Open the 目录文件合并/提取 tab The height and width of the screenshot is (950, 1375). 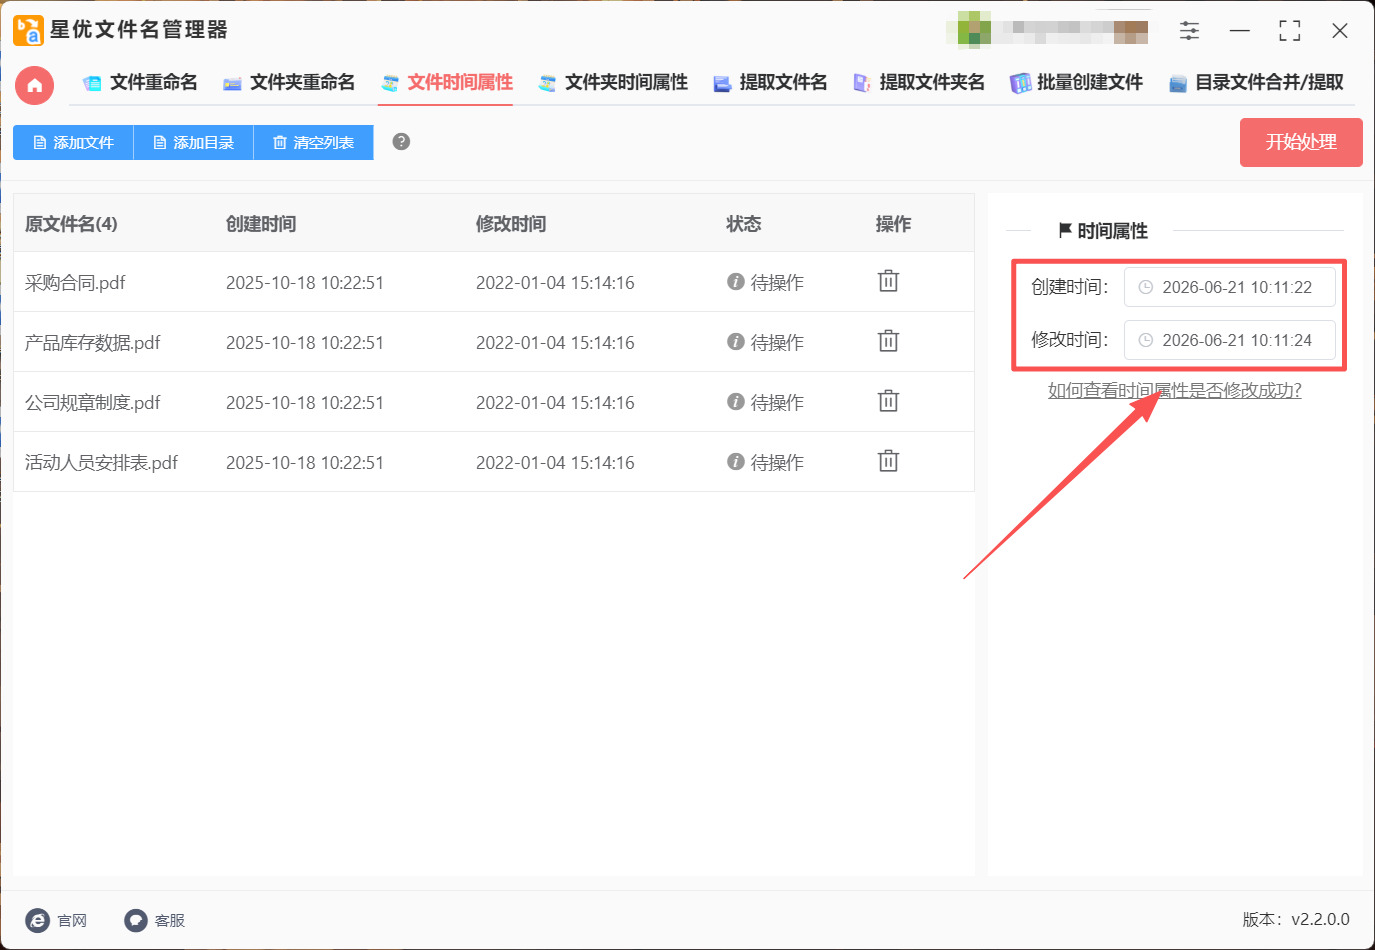pos(1256,83)
